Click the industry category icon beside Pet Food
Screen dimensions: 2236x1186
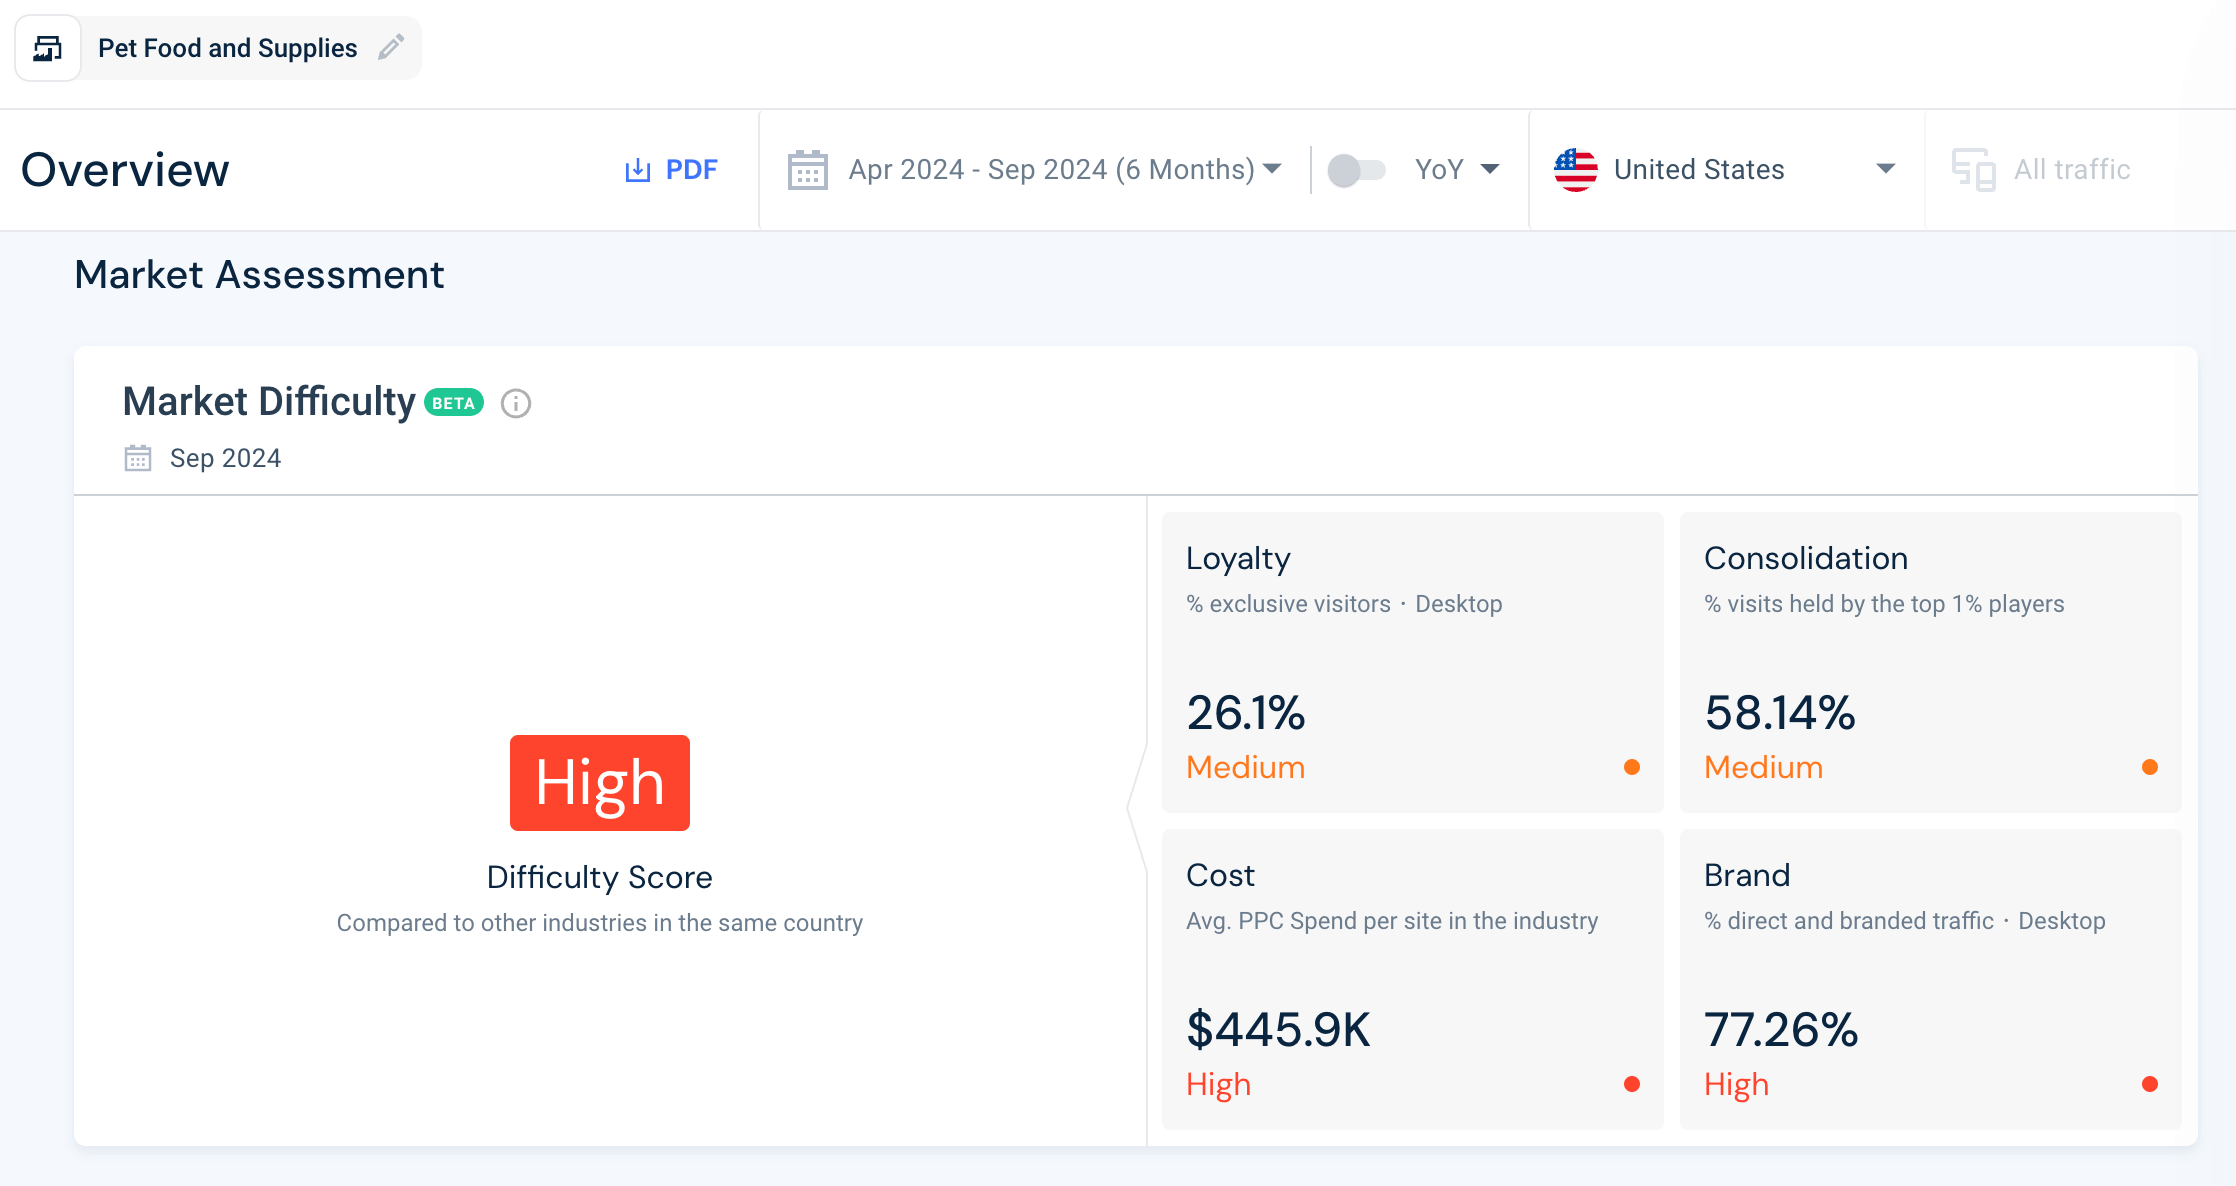coord(48,47)
